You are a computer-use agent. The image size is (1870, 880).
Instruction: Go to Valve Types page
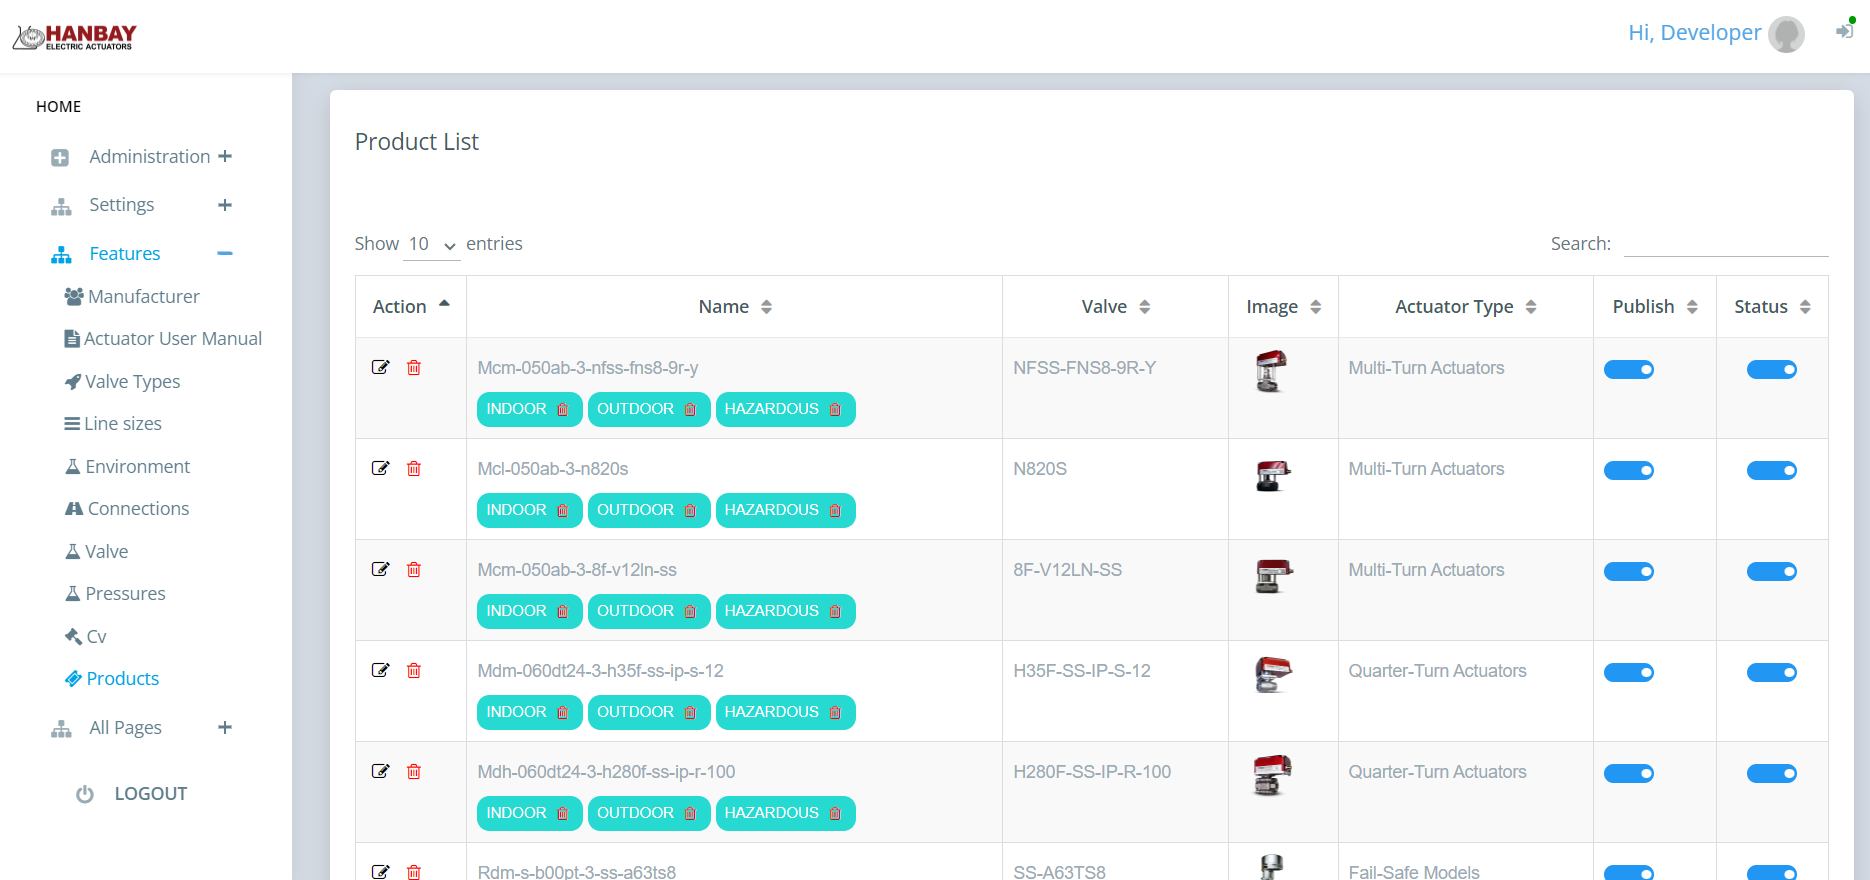[122, 382]
